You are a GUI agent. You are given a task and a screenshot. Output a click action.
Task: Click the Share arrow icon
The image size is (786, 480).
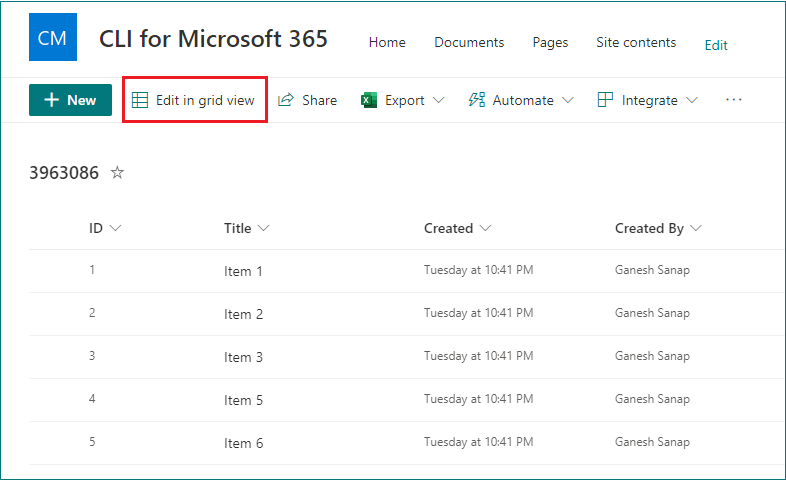[286, 100]
